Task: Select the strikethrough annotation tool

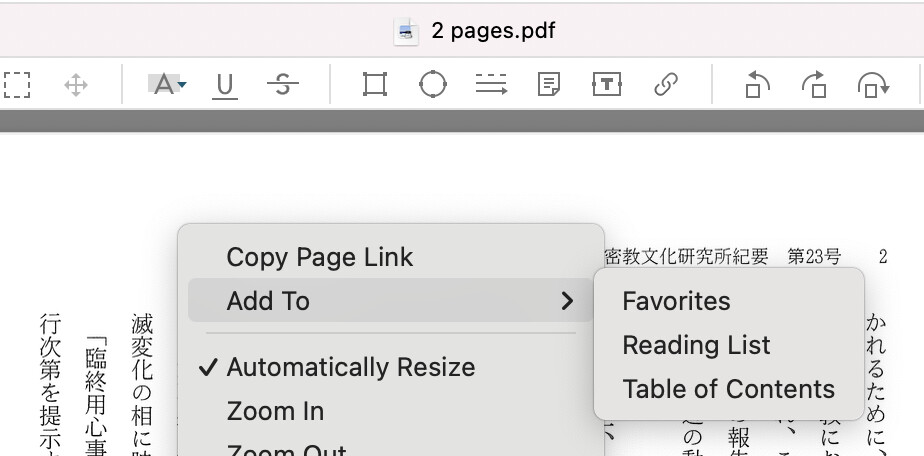Action: [x=283, y=85]
